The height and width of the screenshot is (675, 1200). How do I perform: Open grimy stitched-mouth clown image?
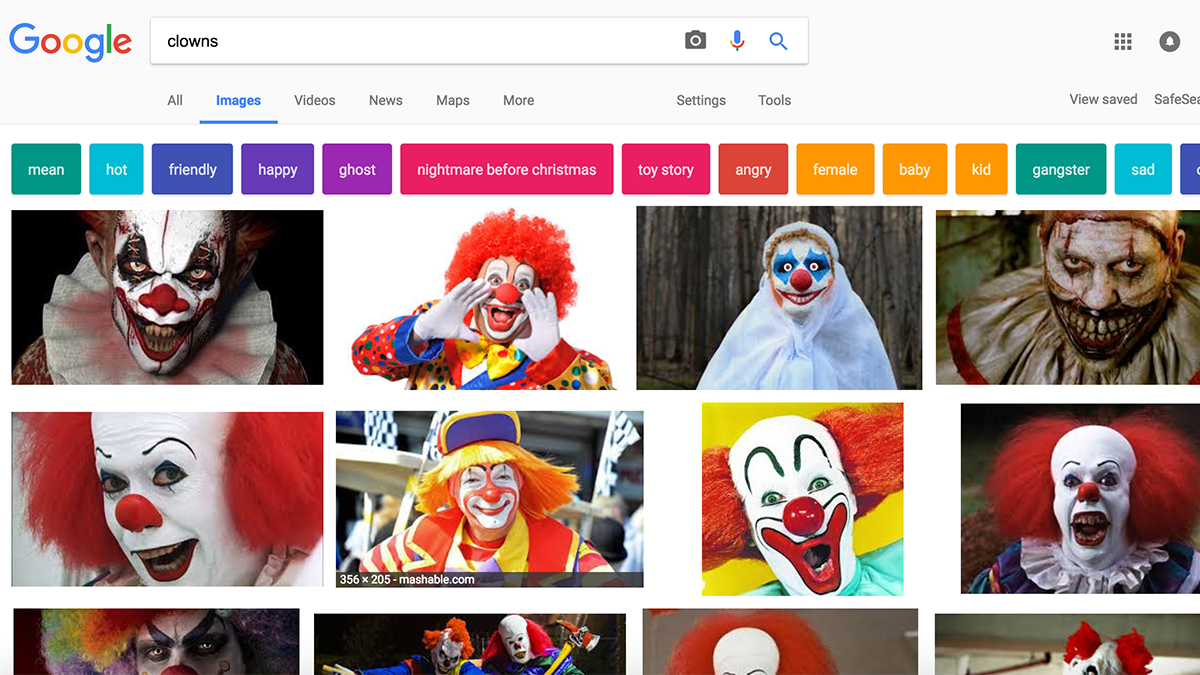tap(1068, 297)
